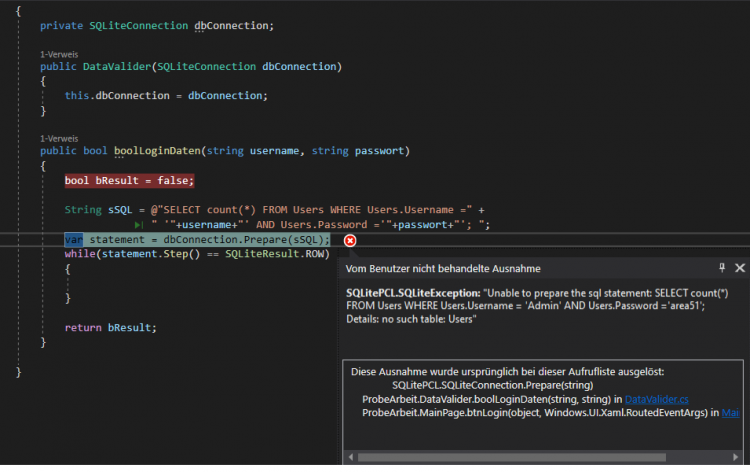Open the truncated Mai source link
This screenshot has height=472, width=750.
point(730,413)
